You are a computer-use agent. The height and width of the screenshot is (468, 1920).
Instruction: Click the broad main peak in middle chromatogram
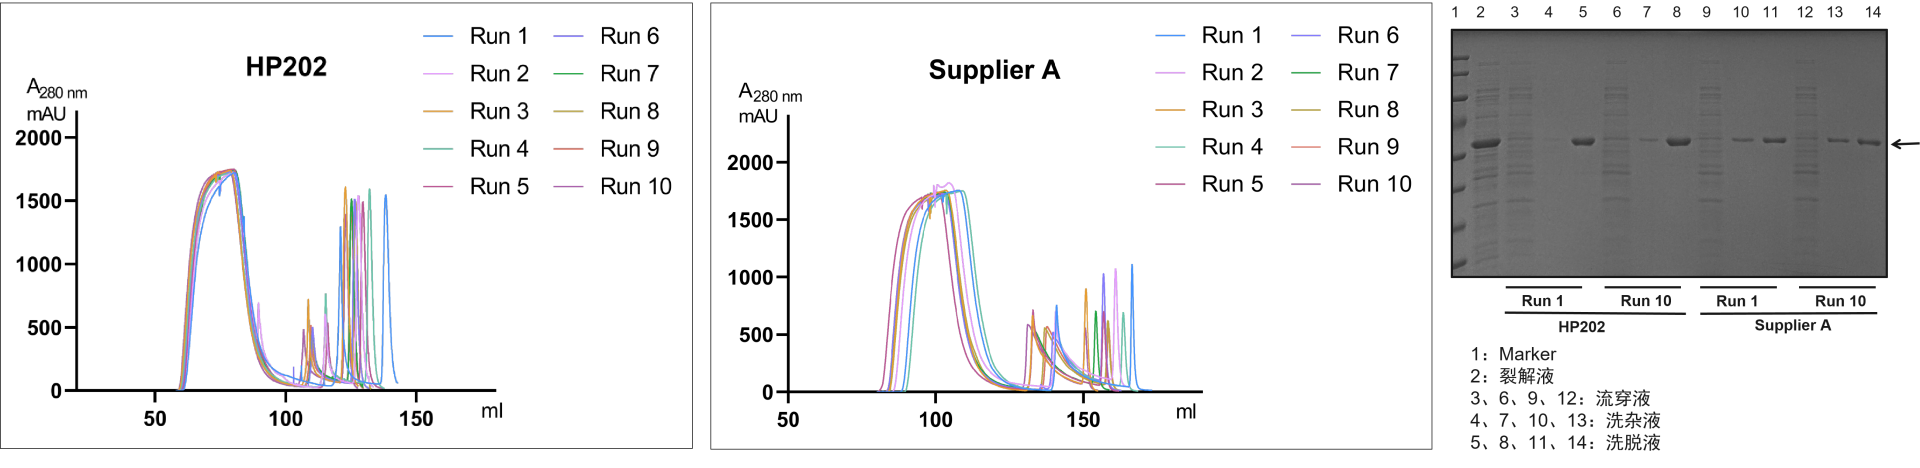point(945,194)
